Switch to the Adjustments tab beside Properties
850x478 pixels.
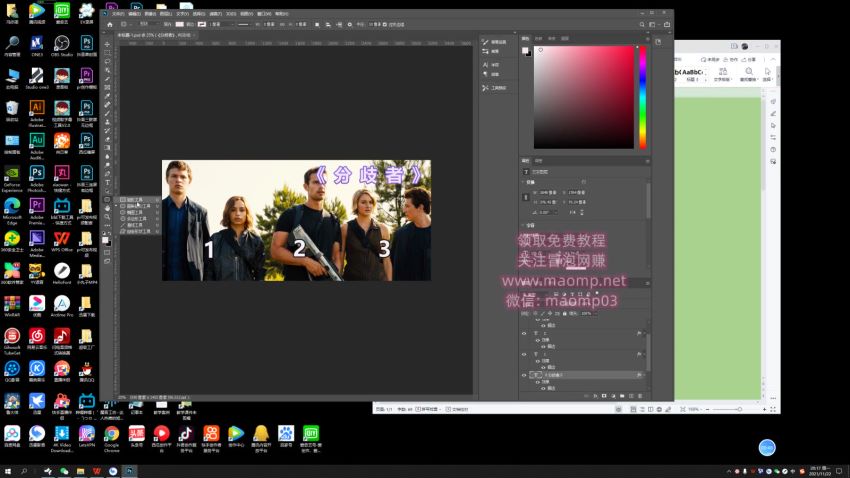click(538, 161)
